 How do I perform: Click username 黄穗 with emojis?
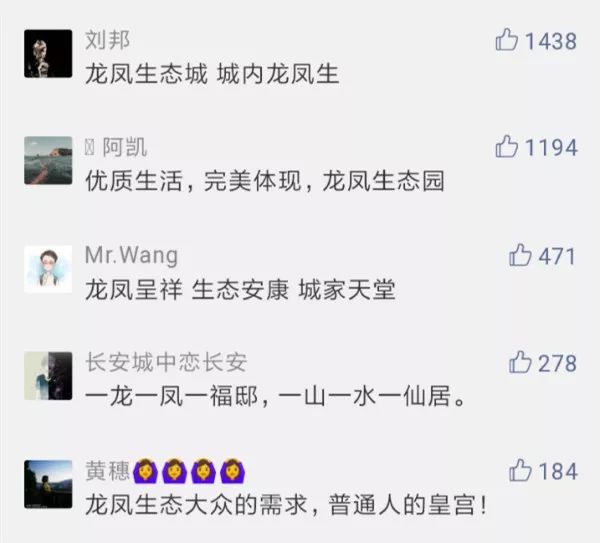point(165,471)
